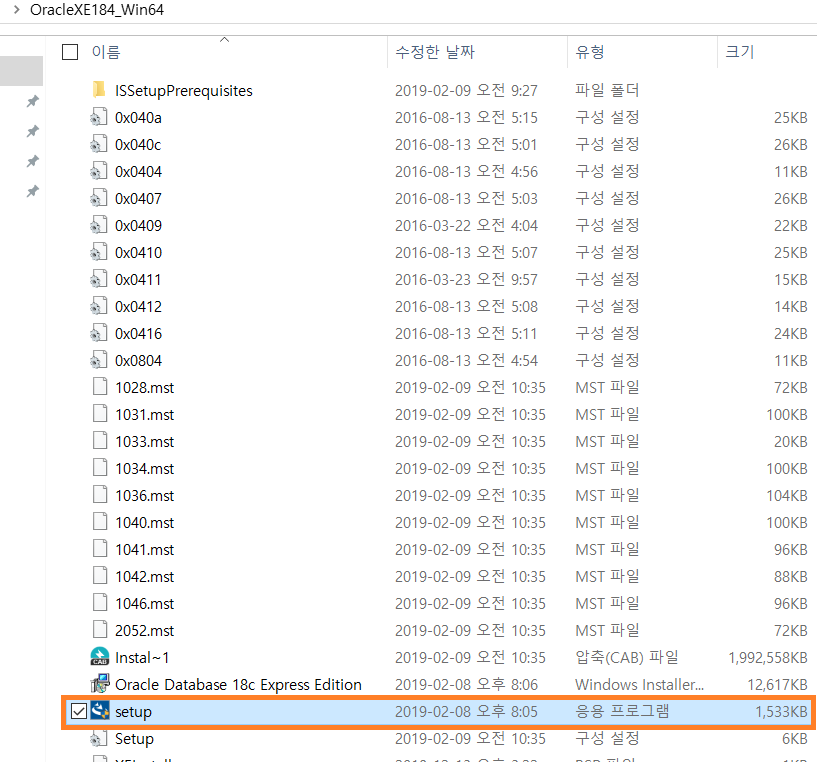Toggle the select-all checkbox in header
817x762 pixels.
coord(70,52)
